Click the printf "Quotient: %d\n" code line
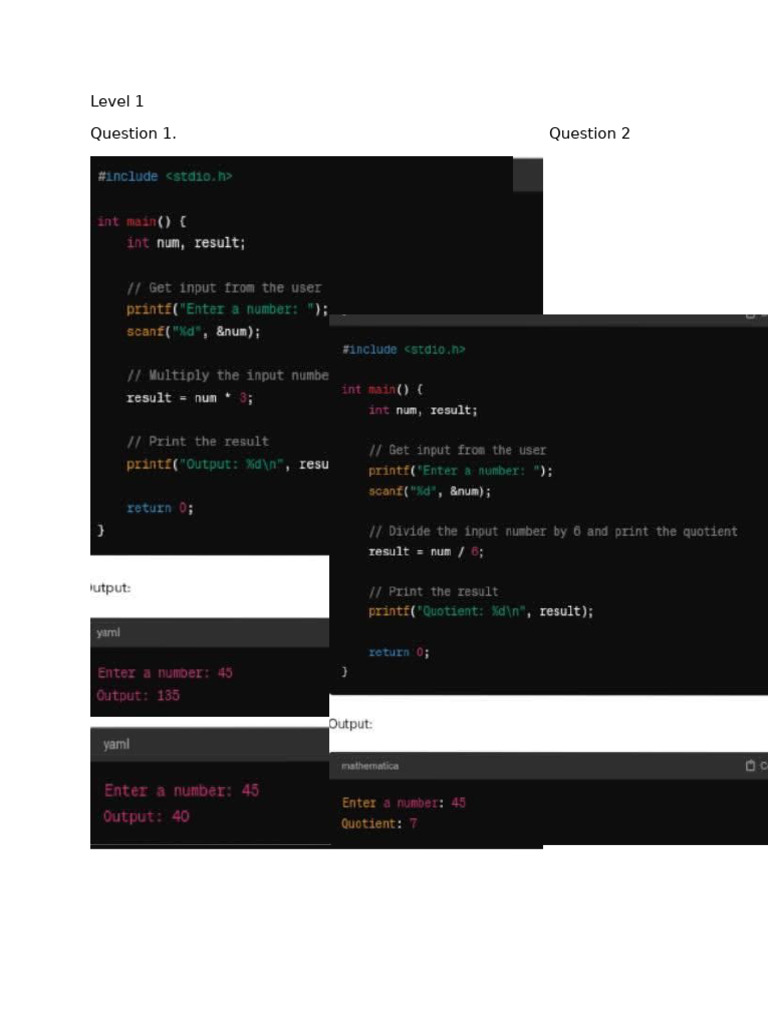The height and width of the screenshot is (1024, 768). click(481, 611)
